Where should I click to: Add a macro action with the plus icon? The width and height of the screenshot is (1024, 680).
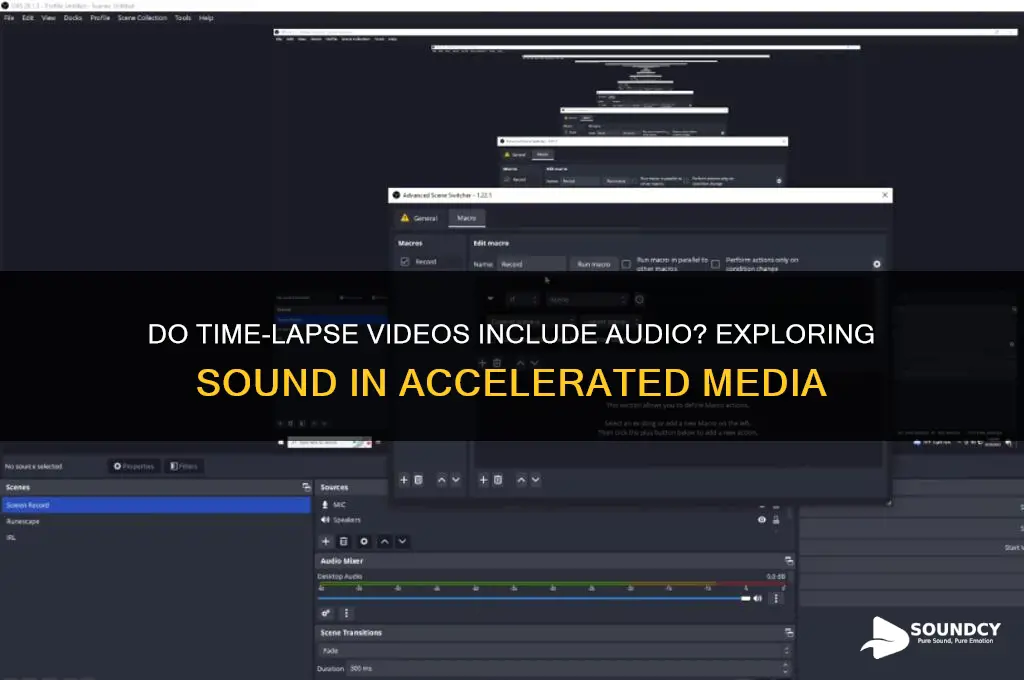coord(483,480)
